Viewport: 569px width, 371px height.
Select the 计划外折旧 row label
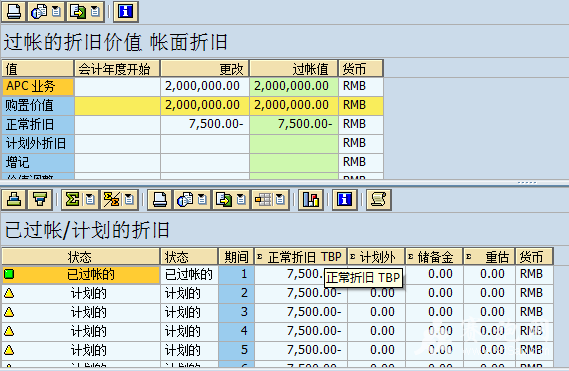(38, 144)
